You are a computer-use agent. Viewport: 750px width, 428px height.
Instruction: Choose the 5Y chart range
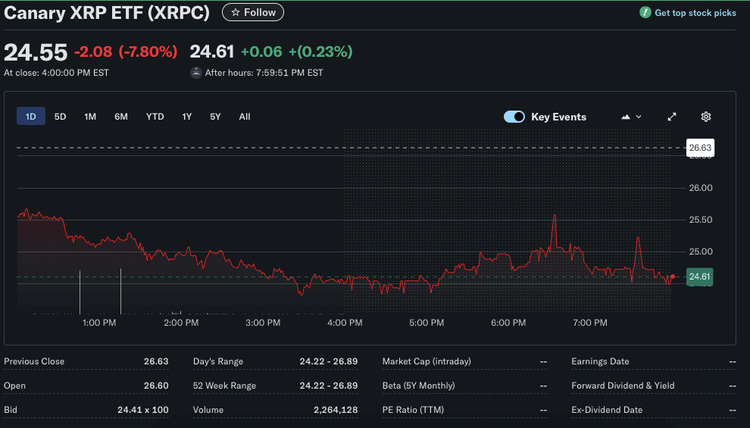click(215, 117)
